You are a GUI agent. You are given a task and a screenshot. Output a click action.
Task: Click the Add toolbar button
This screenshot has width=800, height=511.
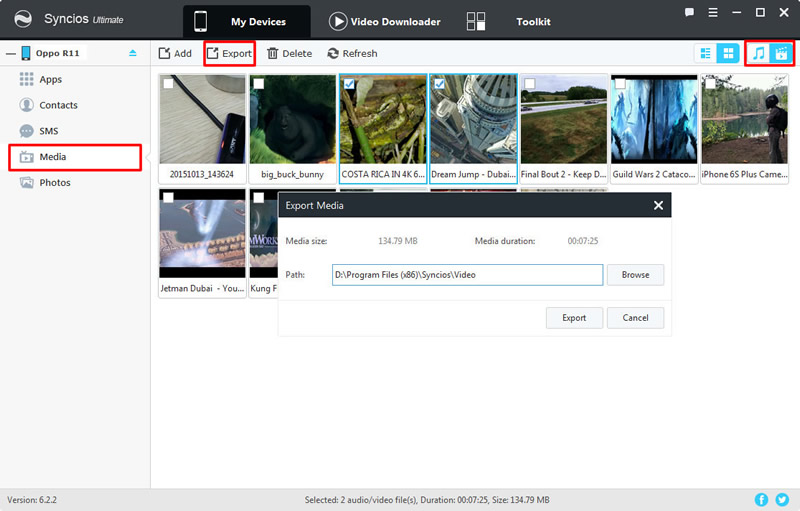click(175, 54)
